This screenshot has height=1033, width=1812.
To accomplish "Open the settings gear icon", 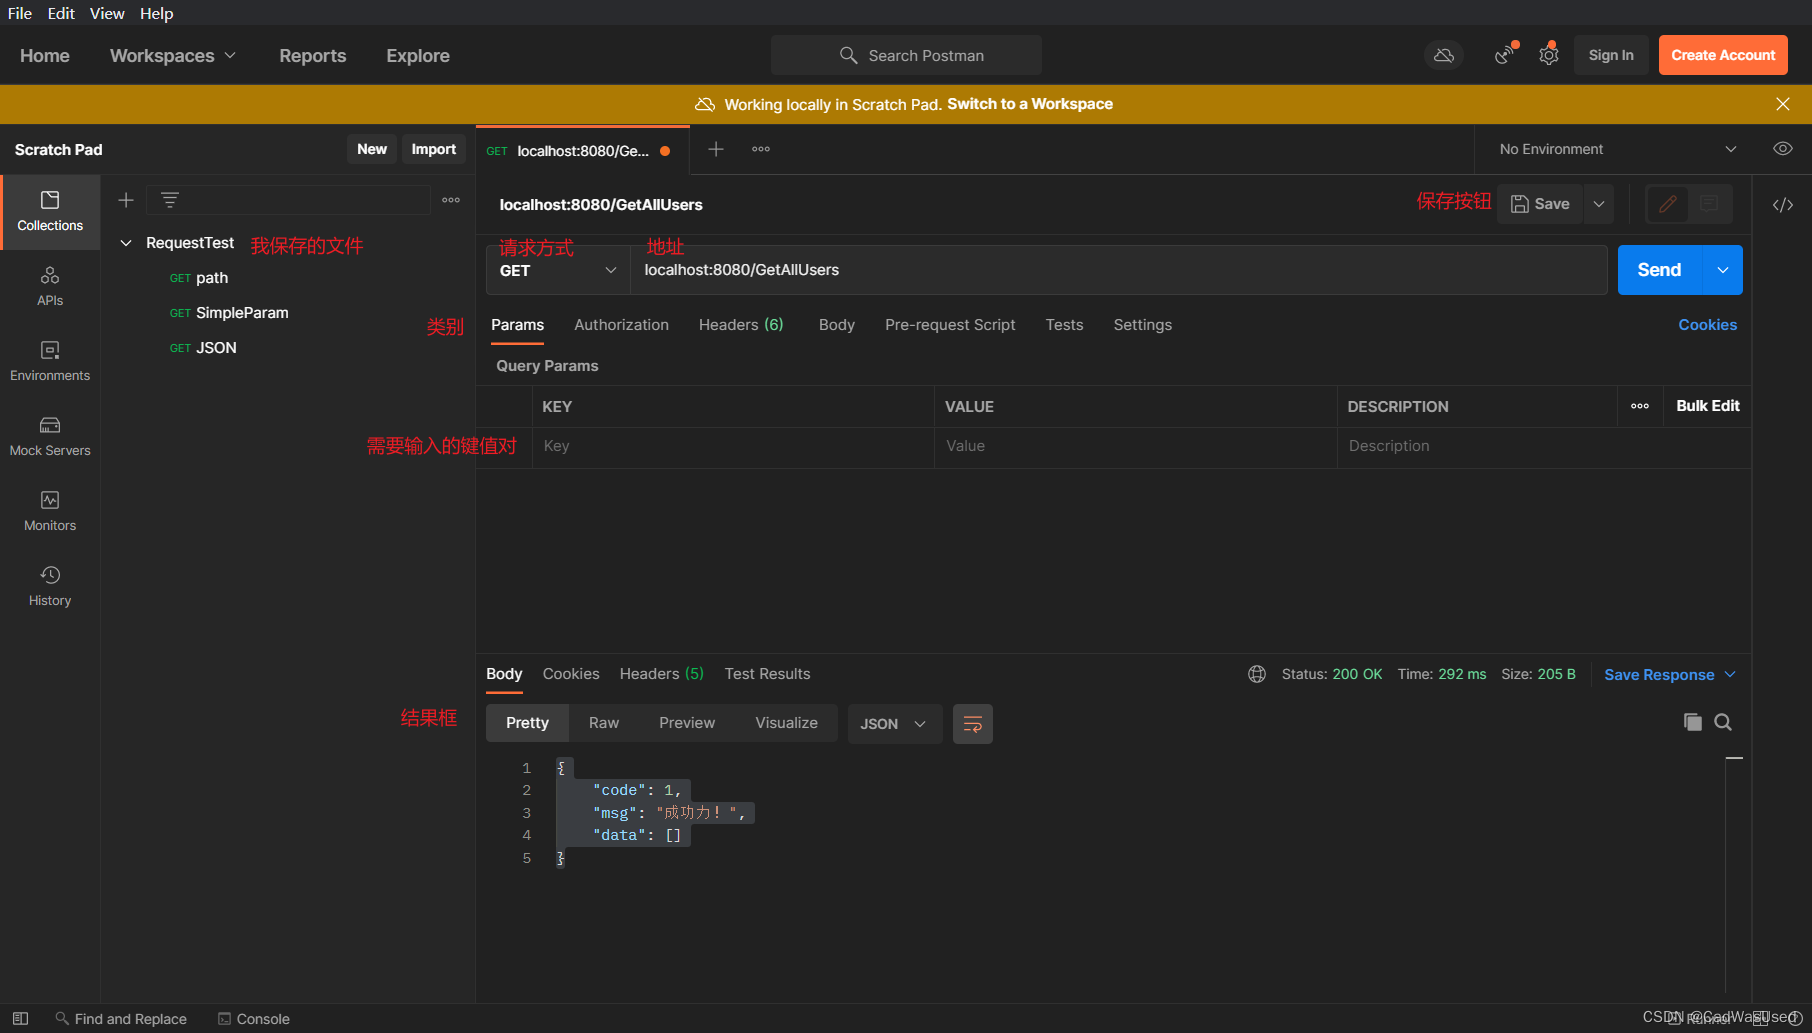I will (x=1549, y=55).
